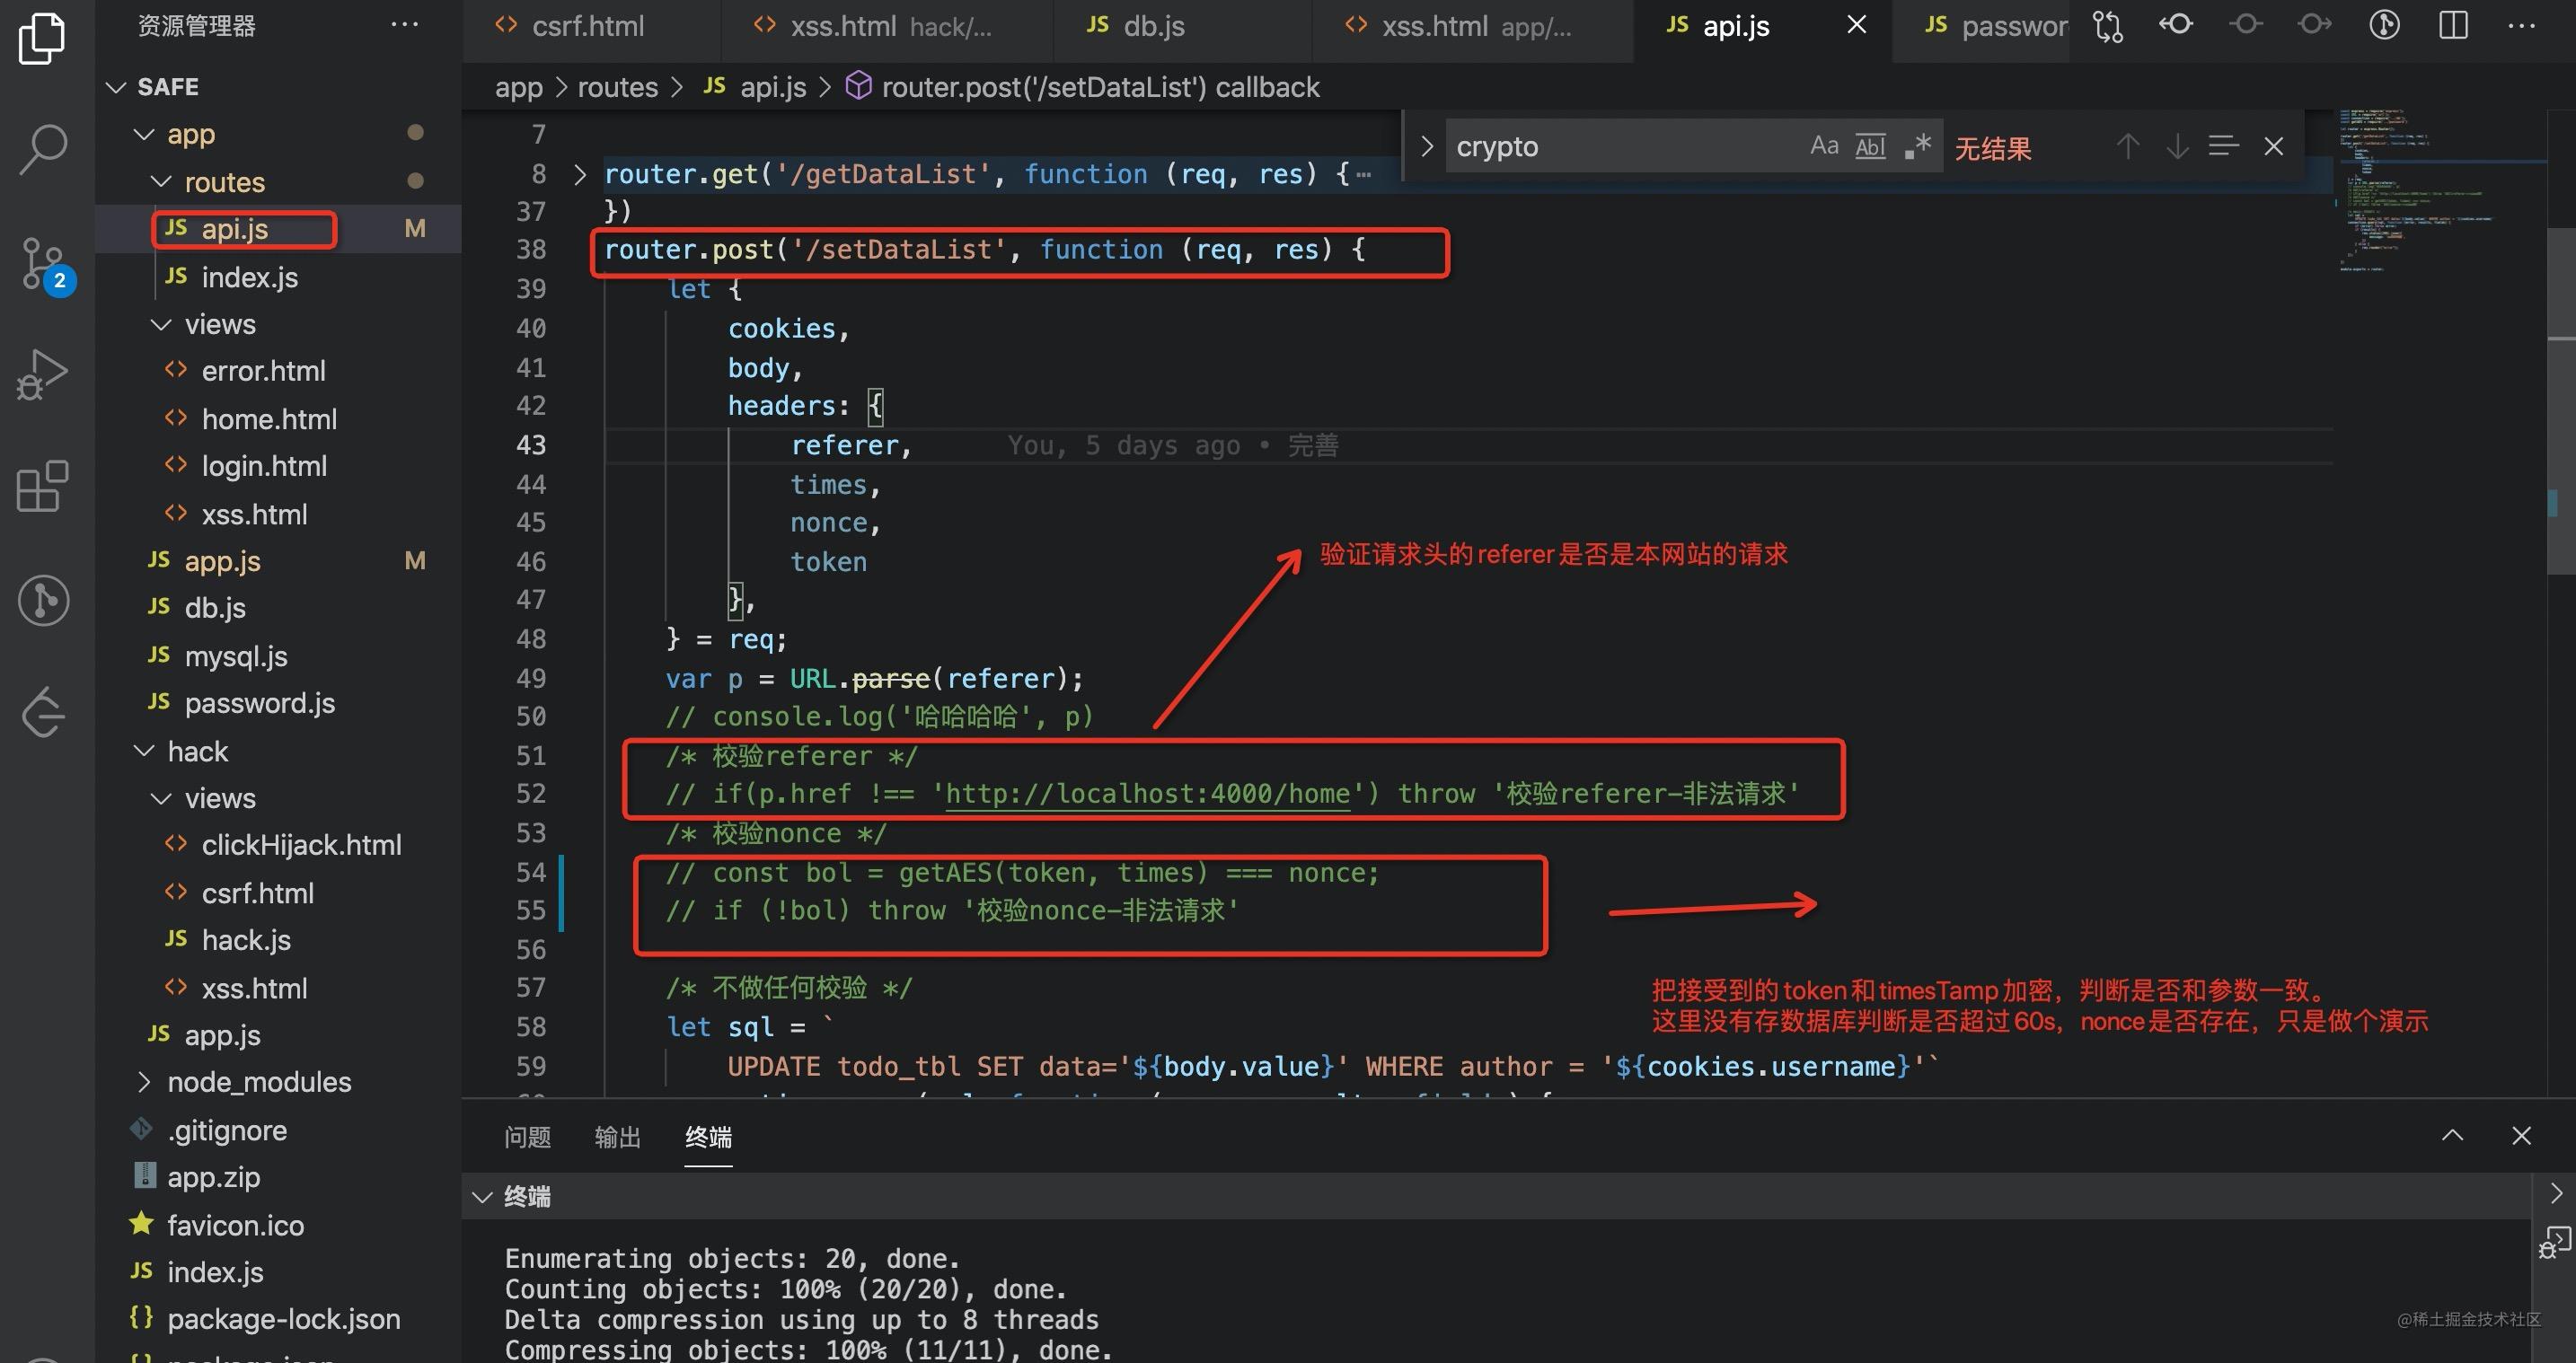Open the 输出 panel tab

[x=618, y=1137]
